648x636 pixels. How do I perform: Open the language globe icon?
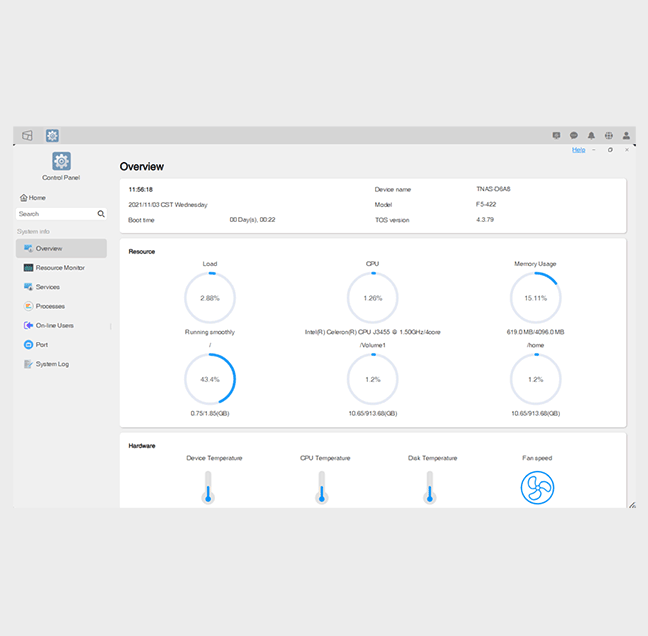(x=608, y=135)
